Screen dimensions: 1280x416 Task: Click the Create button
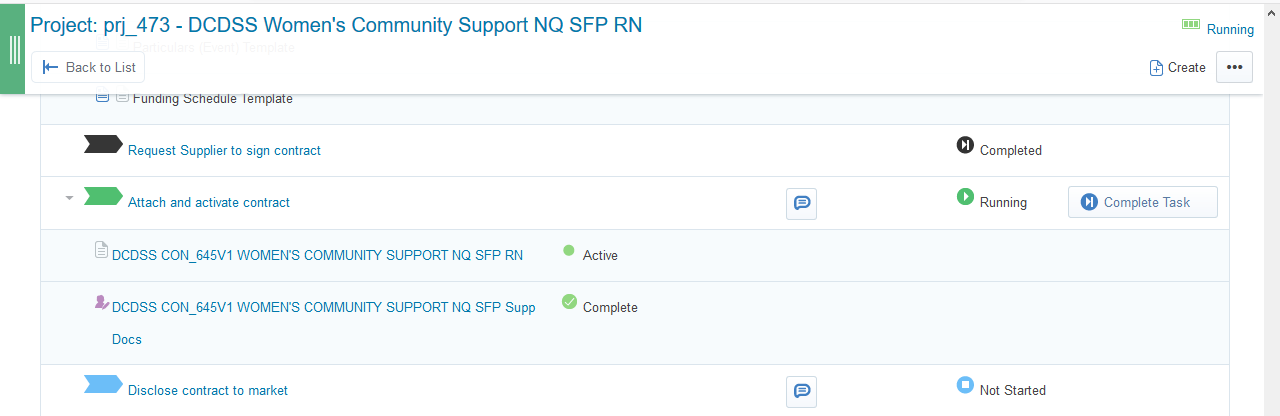pyautogui.click(x=1177, y=67)
